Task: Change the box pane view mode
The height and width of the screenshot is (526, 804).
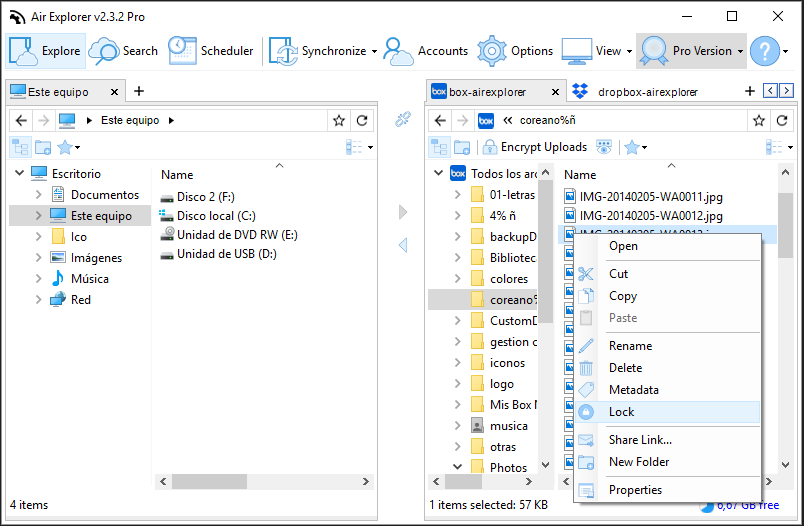Action: [779, 147]
